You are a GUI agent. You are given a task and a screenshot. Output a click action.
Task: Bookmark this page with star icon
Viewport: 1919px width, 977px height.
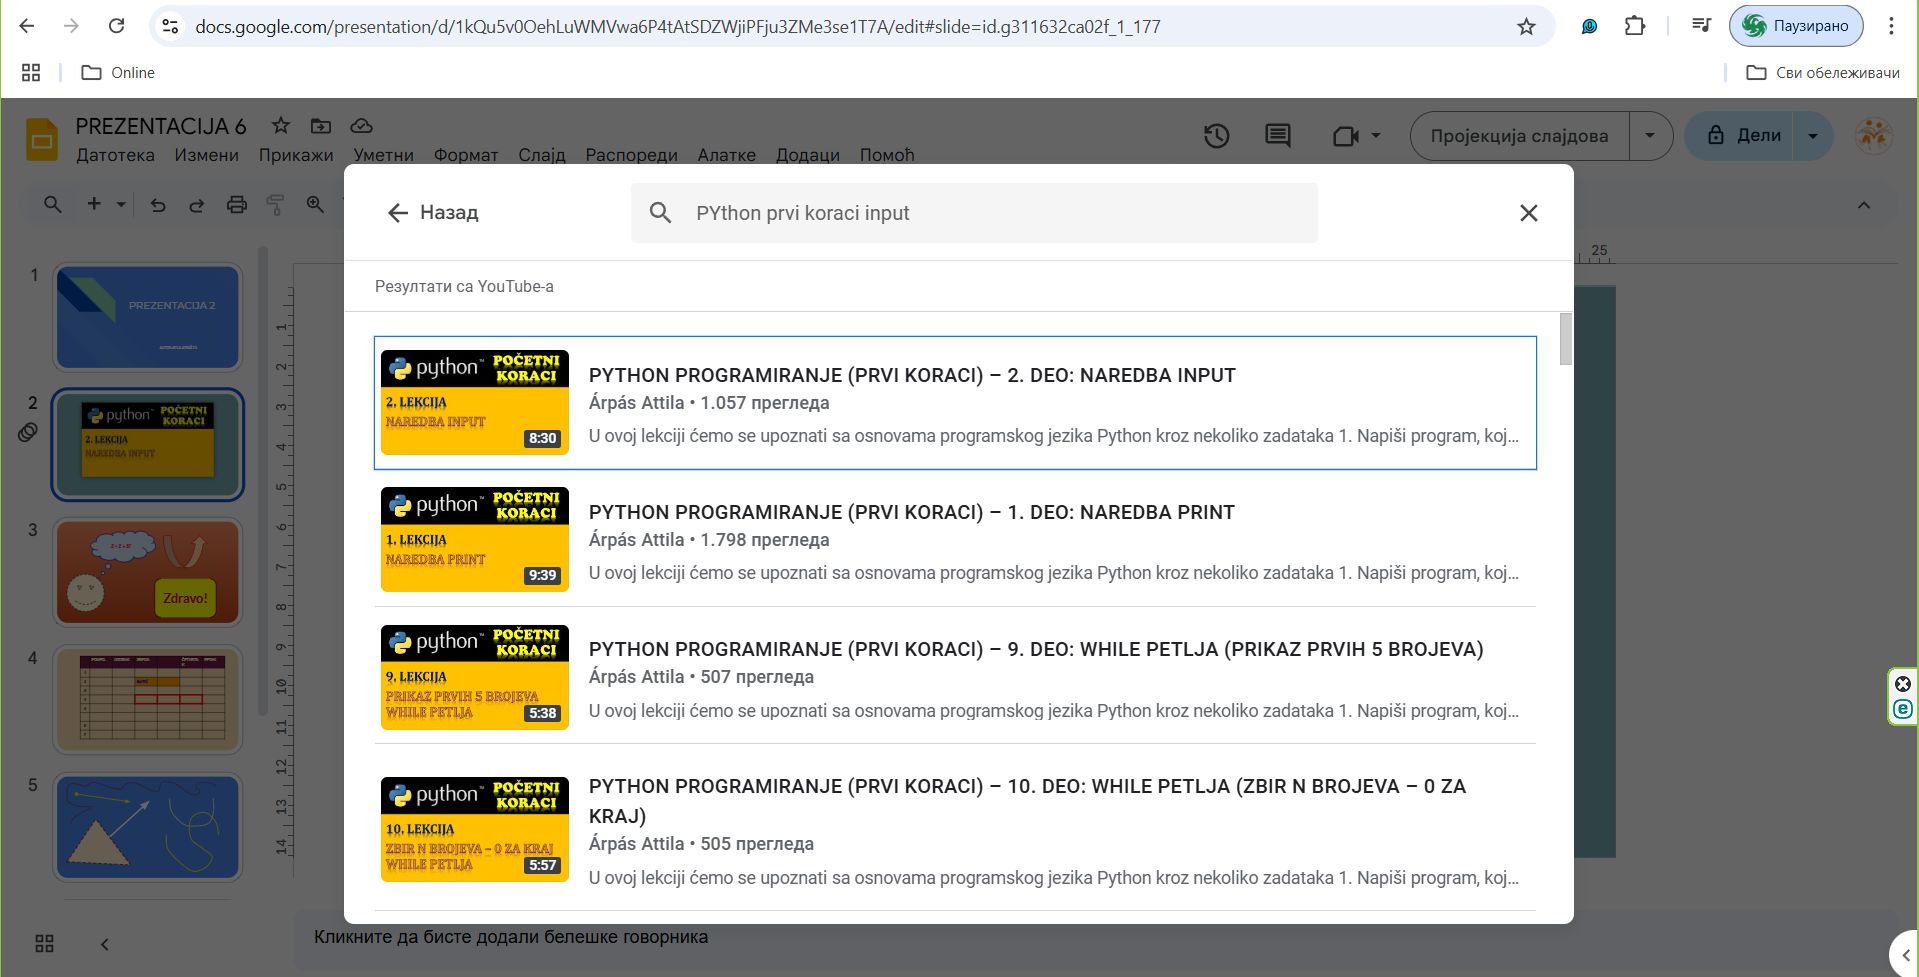tap(1526, 27)
